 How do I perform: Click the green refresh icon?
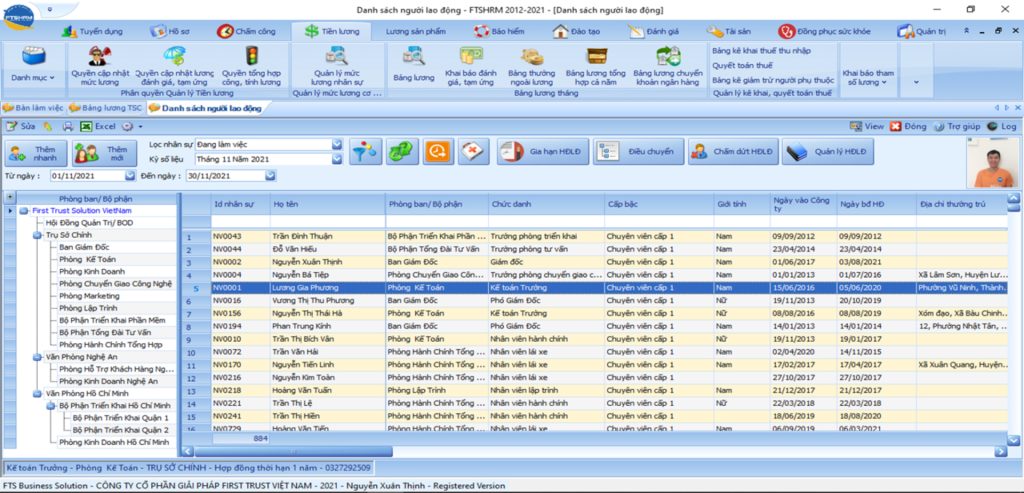402,152
